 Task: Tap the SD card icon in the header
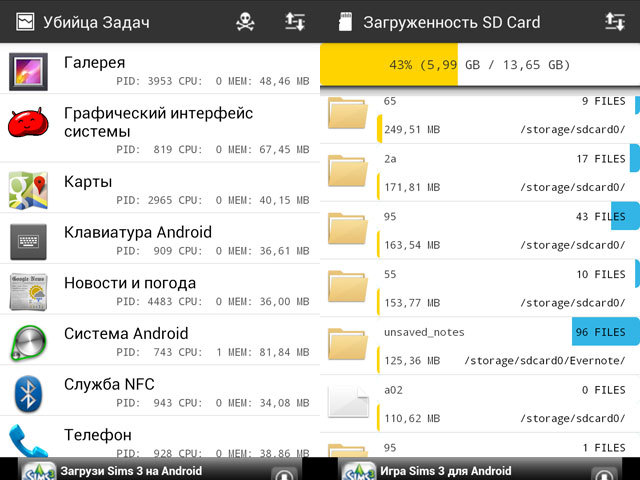pos(345,22)
